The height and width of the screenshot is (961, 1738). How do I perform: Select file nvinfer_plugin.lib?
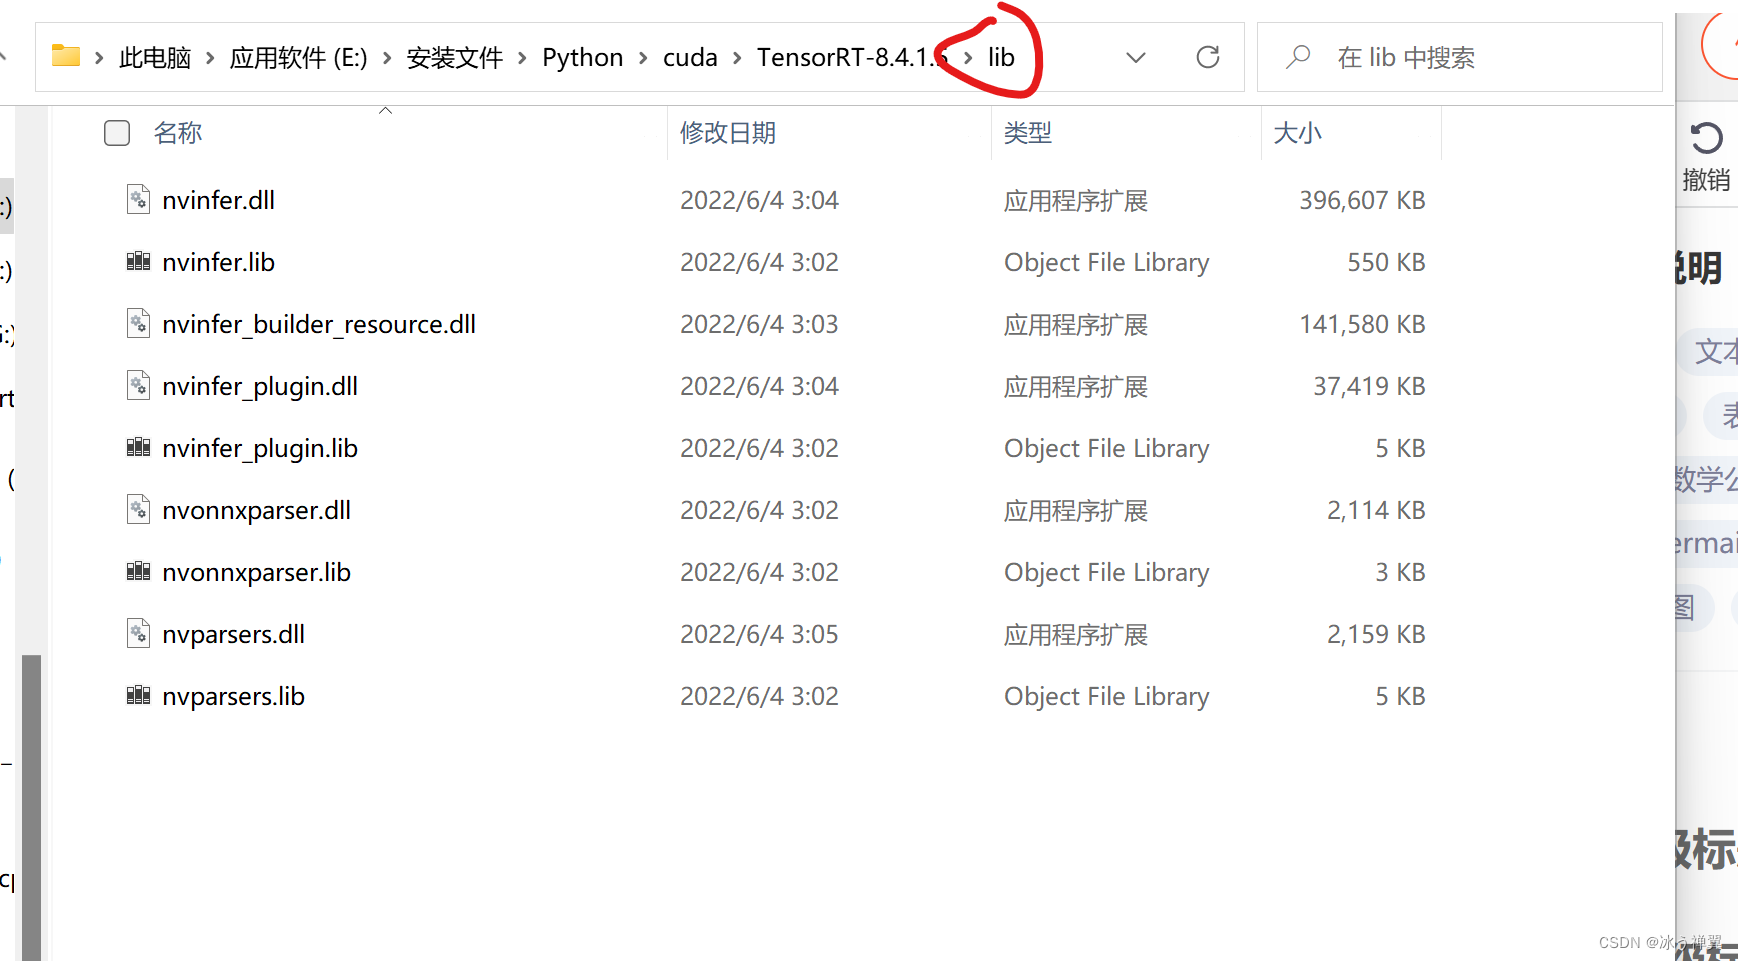point(260,448)
